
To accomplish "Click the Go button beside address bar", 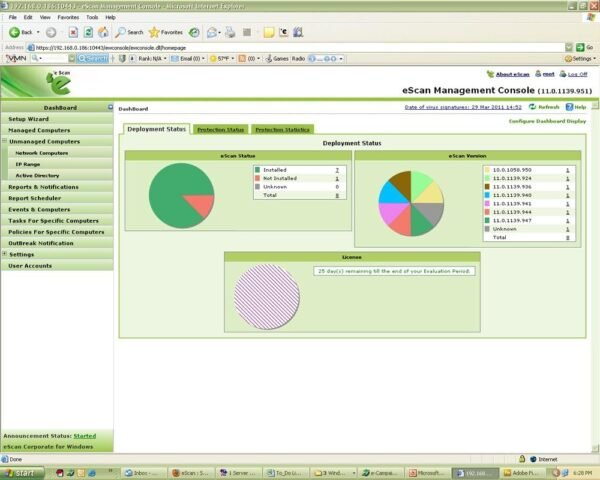I will tap(585, 47).
